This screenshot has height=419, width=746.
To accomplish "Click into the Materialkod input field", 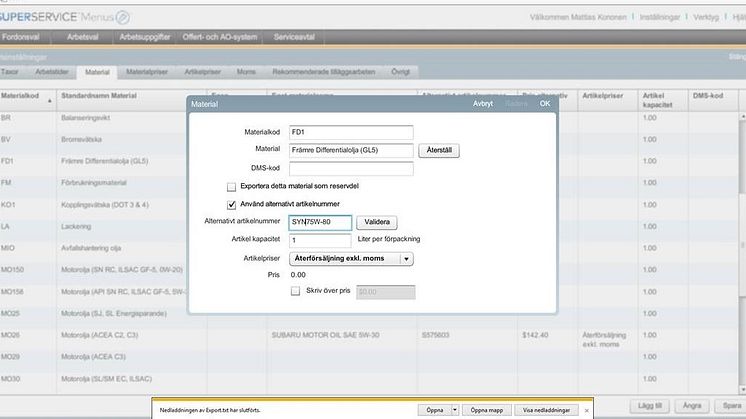I will pos(351,132).
